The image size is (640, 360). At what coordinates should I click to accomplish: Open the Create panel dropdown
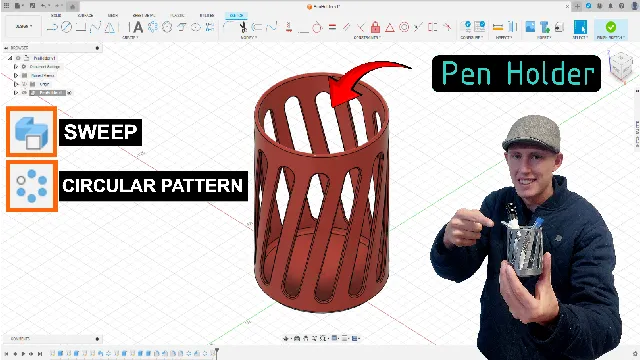tap(131, 38)
